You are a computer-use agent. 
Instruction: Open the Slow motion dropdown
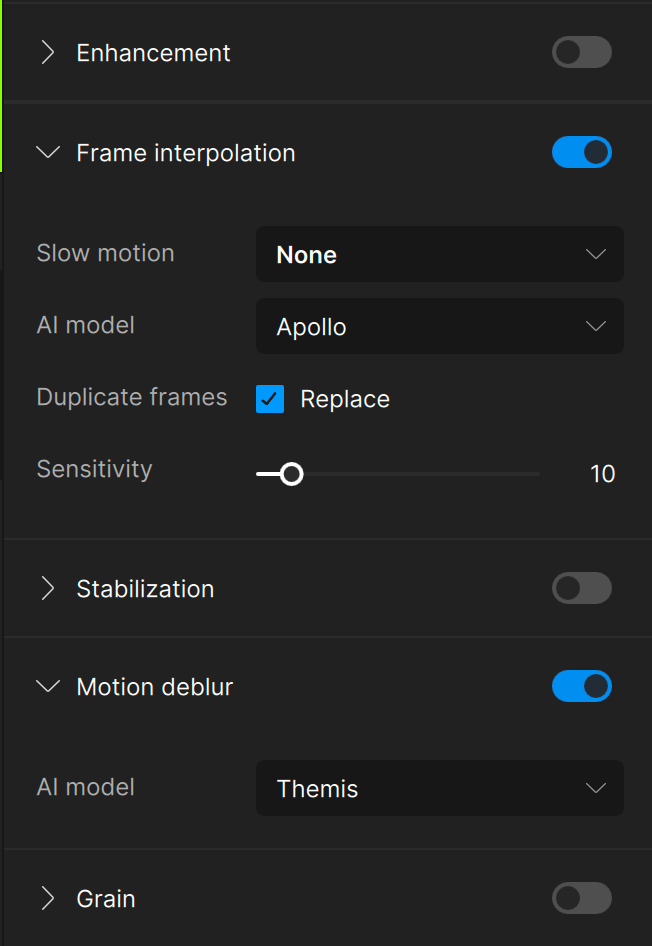point(439,255)
